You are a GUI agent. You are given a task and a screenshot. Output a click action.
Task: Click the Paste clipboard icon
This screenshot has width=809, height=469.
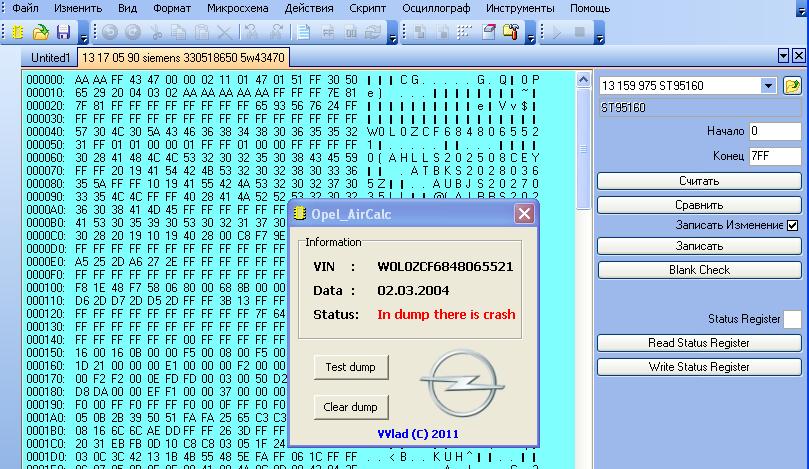point(202,32)
